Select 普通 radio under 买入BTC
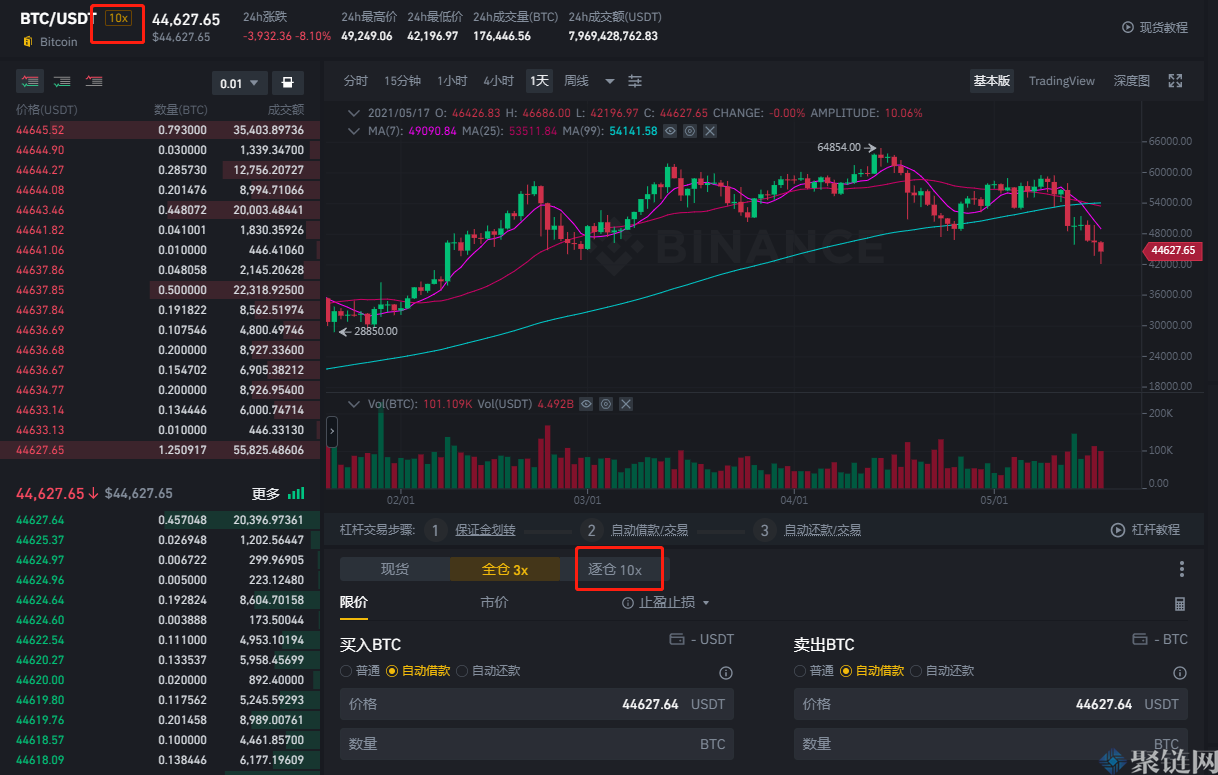 point(346,671)
